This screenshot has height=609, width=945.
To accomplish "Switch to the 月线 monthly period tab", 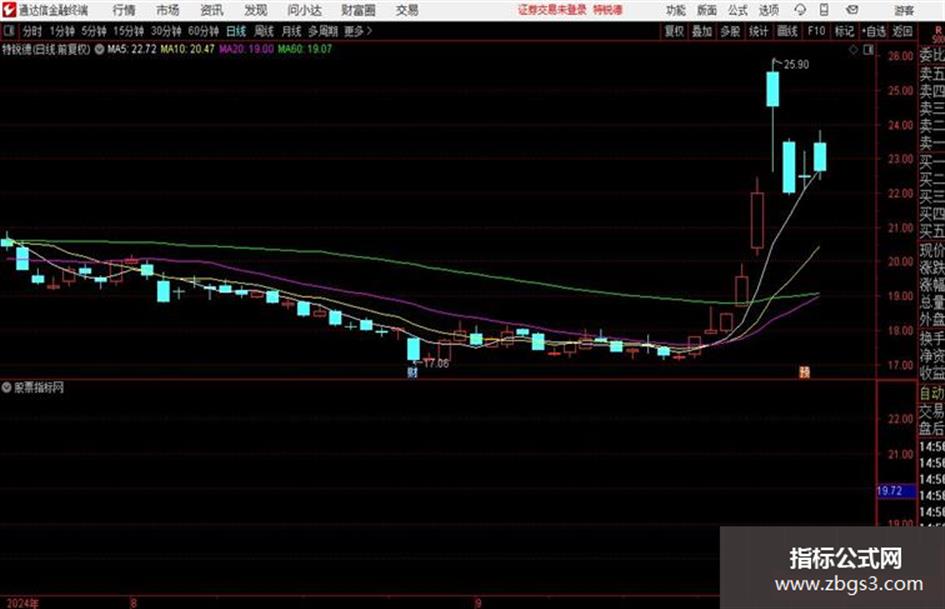I will coord(292,31).
